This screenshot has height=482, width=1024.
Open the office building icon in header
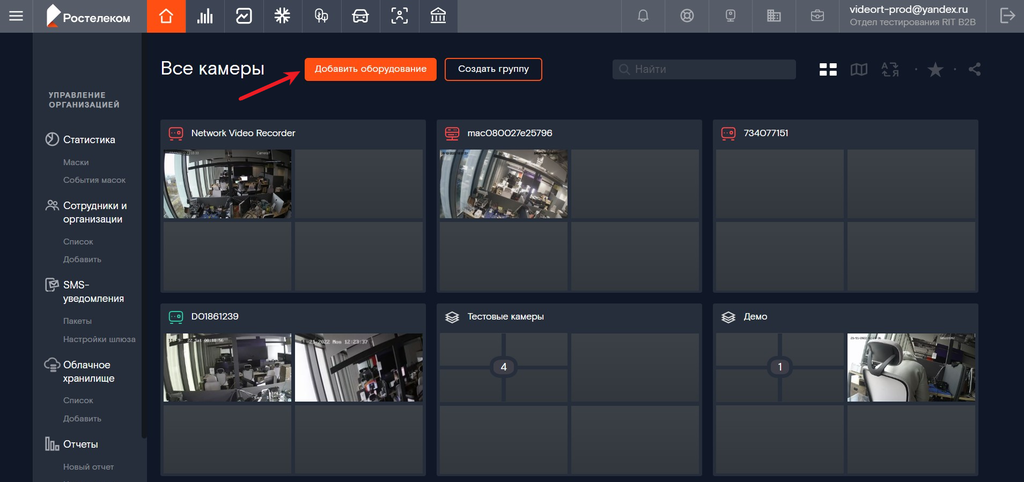coord(774,16)
